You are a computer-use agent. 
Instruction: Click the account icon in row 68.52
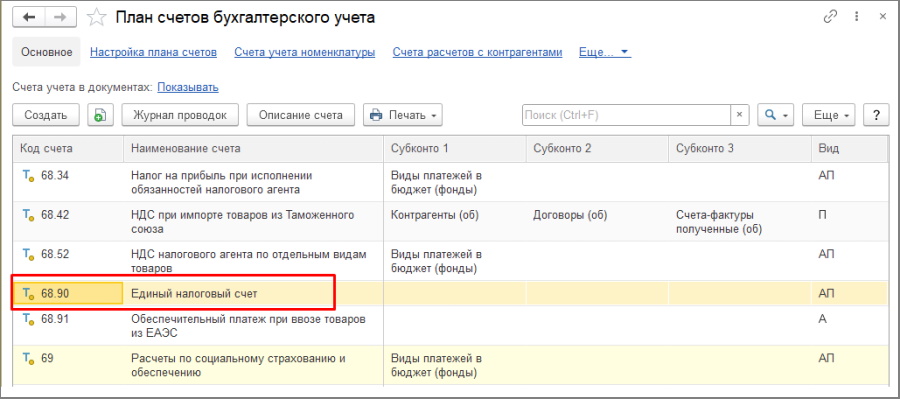click(x=28, y=254)
